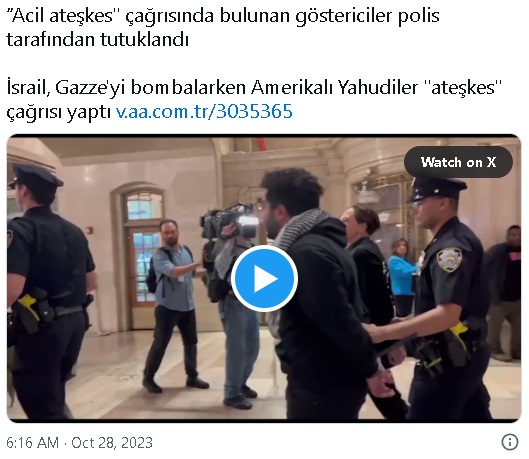
Task: Click the white triangle inside the play circle
Action: (x=266, y=279)
